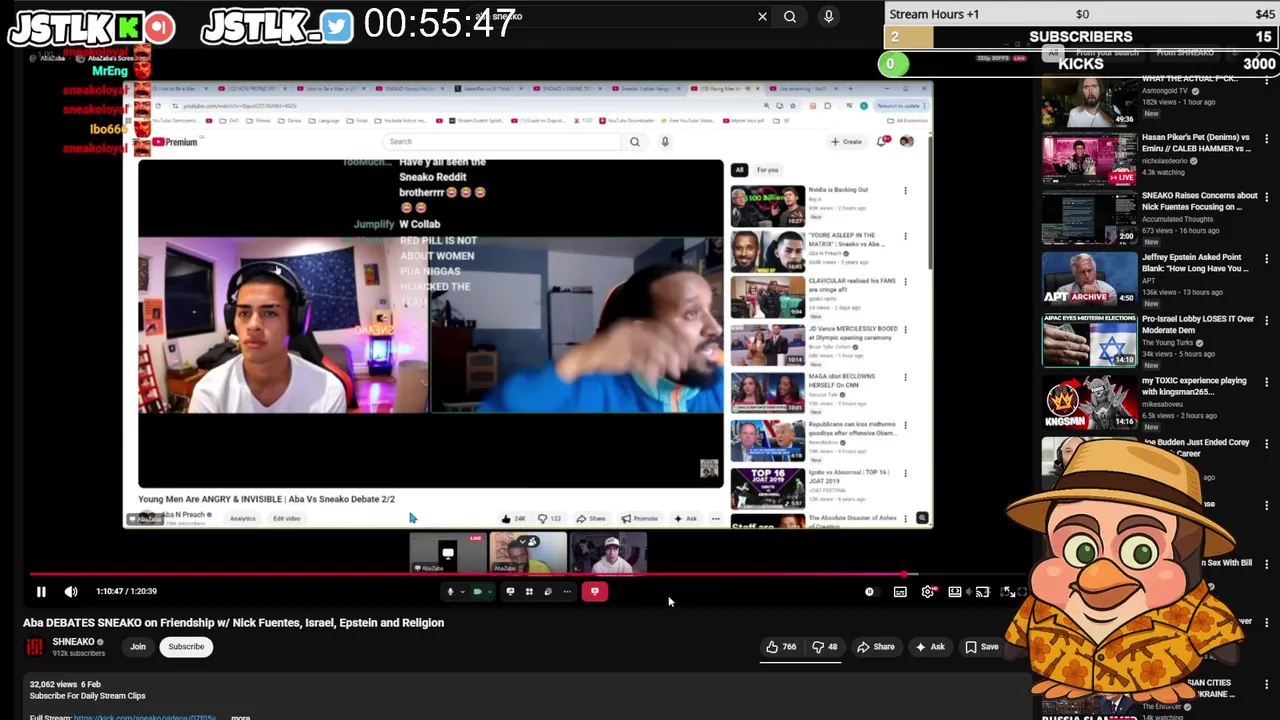
Task: Open SHNEAKO channel avatar
Action: click(x=35, y=647)
